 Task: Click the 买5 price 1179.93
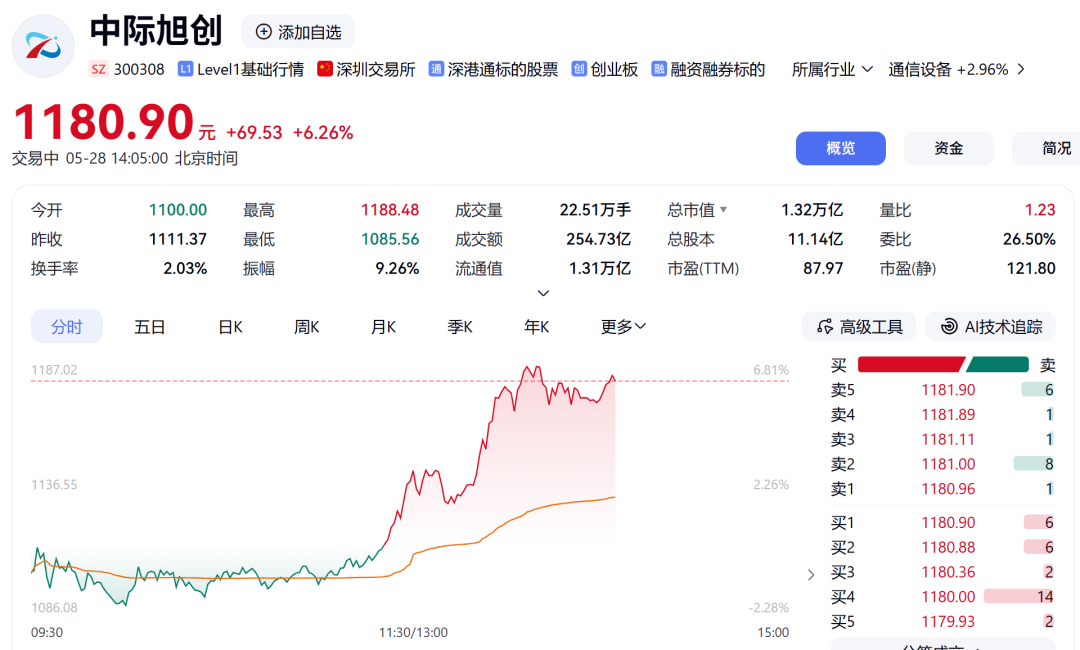948,622
